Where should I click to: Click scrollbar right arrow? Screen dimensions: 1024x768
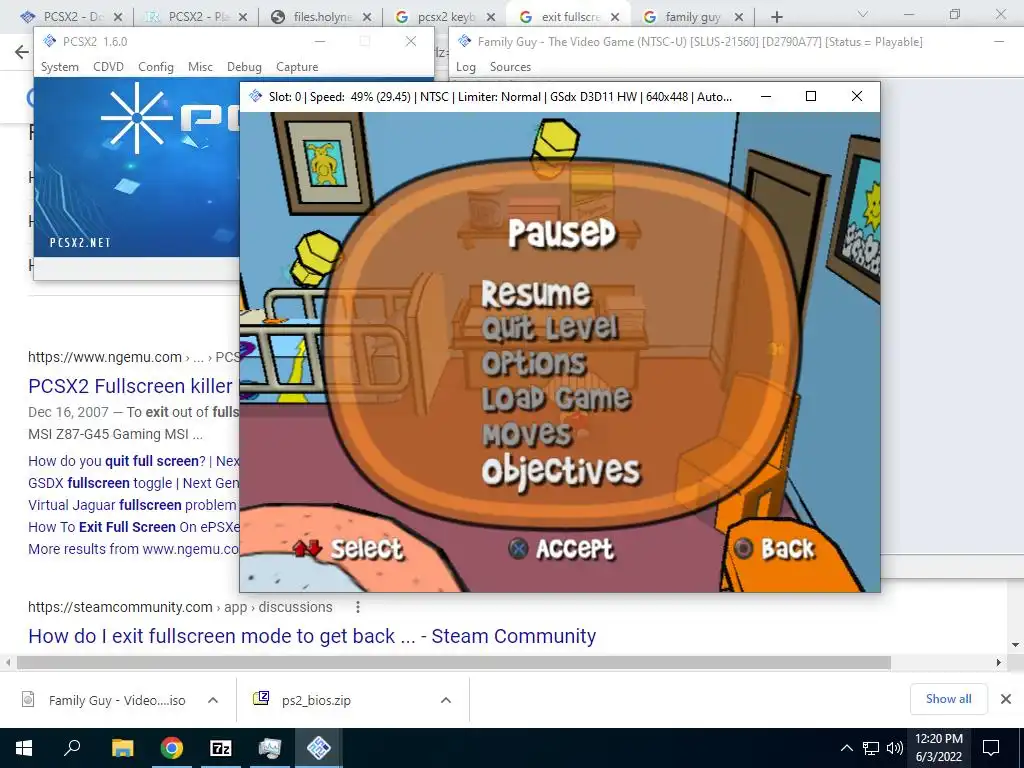999,663
